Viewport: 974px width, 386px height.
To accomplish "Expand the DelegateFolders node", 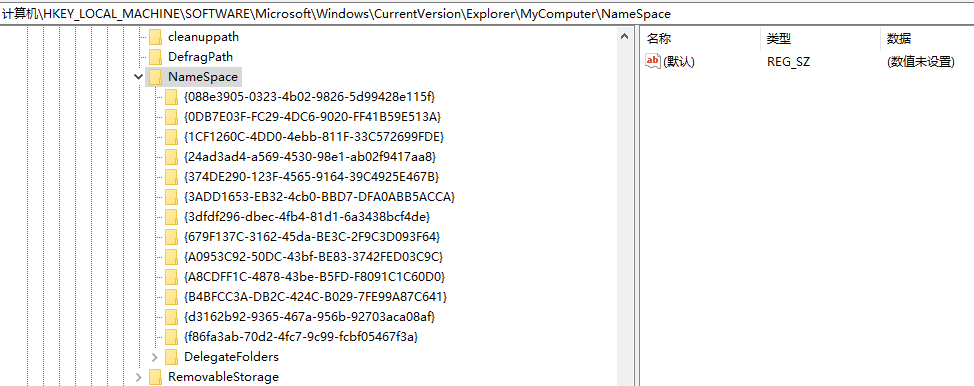I will pos(154,357).
